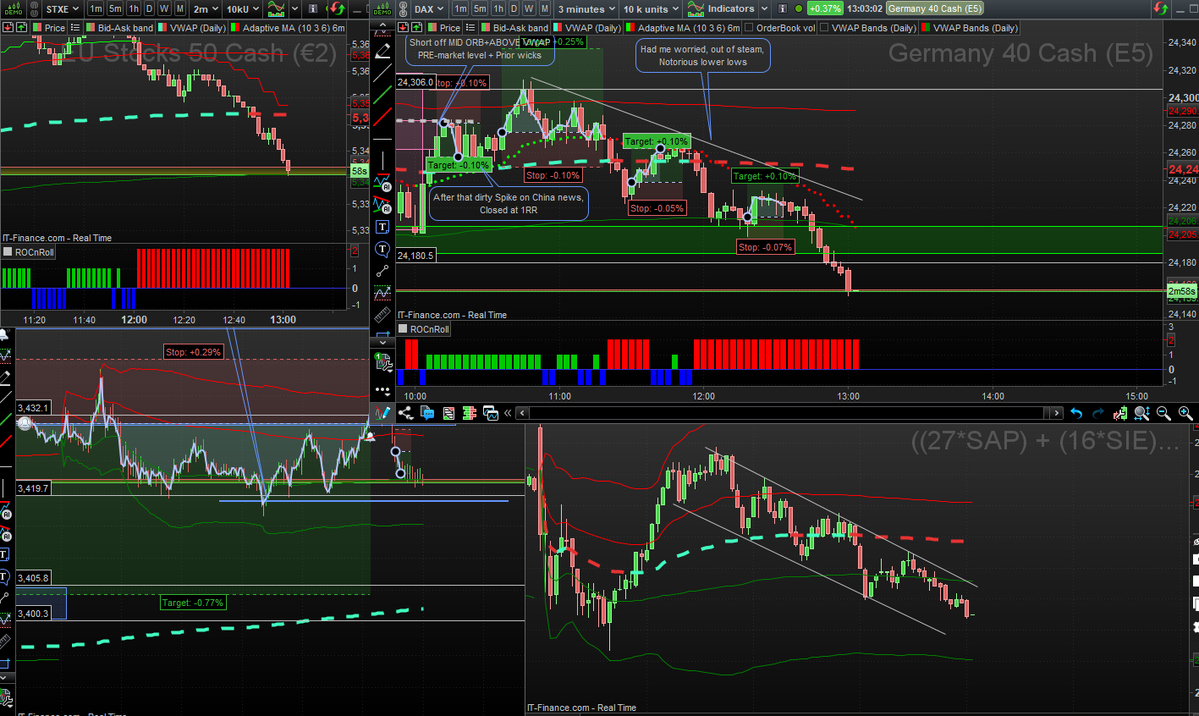Click the red-green VWAP Bands (Daily) swatch
The height and width of the screenshot is (716, 1199).
[925, 28]
